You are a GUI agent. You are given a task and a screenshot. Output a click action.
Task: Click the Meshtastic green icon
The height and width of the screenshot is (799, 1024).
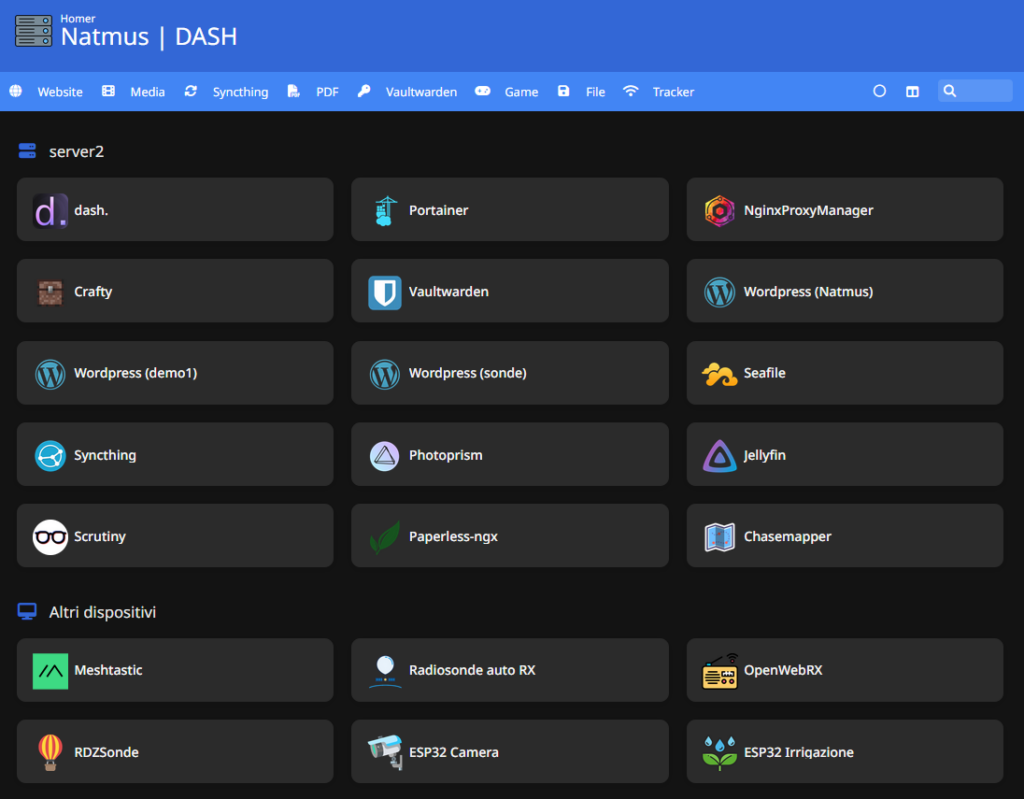click(50, 671)
